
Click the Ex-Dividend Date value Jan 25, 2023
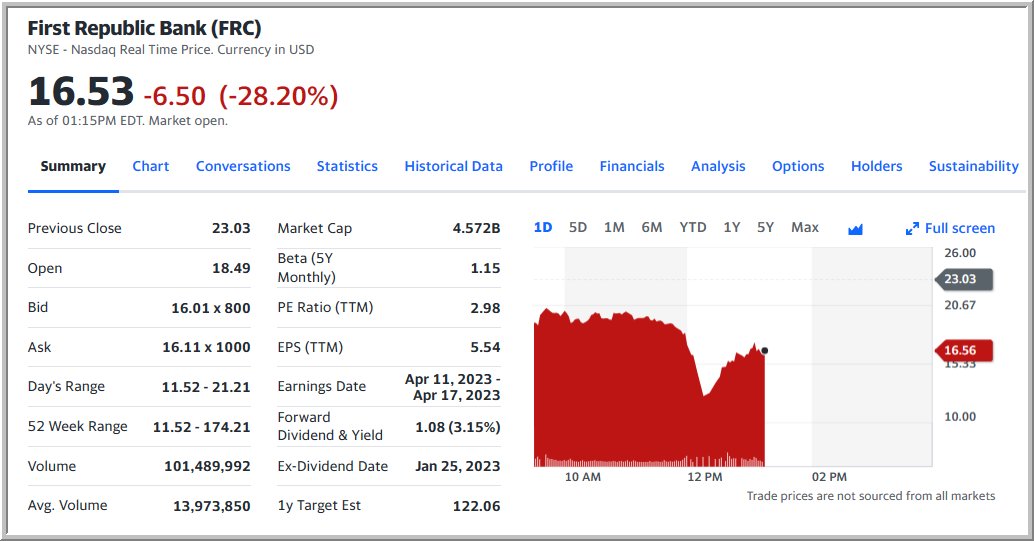[x=458, y=466]
